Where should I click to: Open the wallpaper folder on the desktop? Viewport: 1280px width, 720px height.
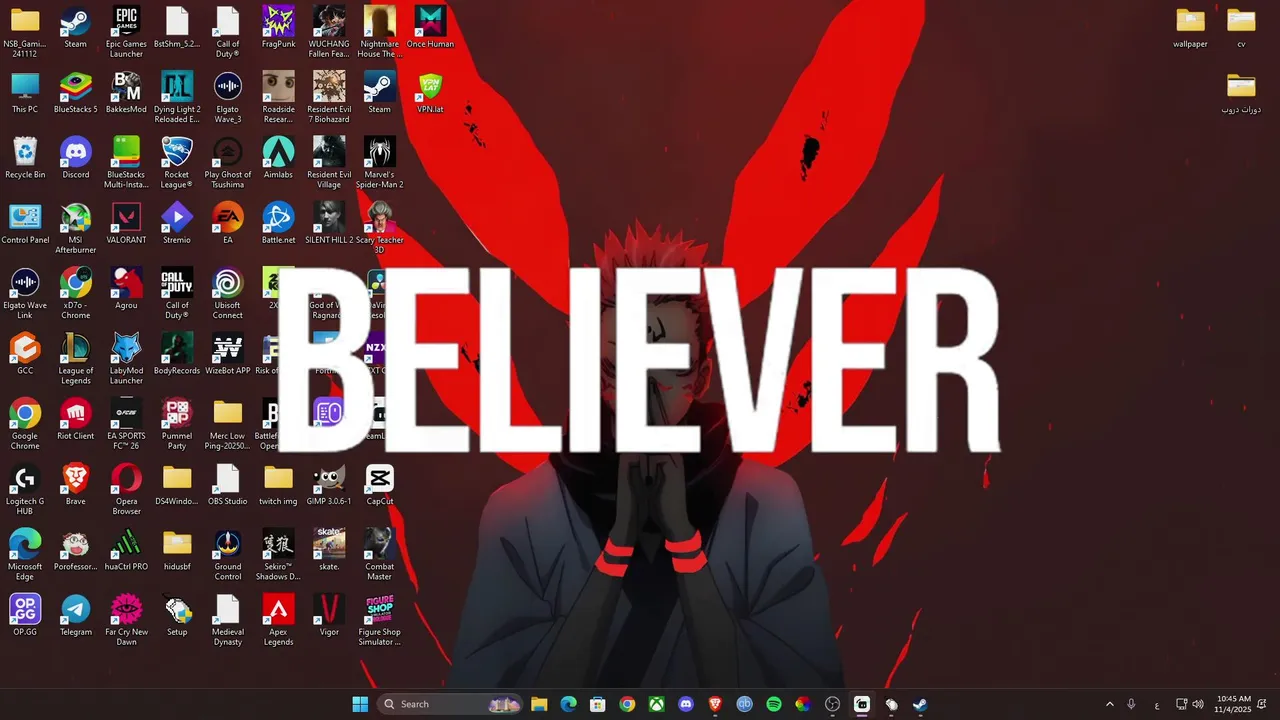tap(1190, 27)
